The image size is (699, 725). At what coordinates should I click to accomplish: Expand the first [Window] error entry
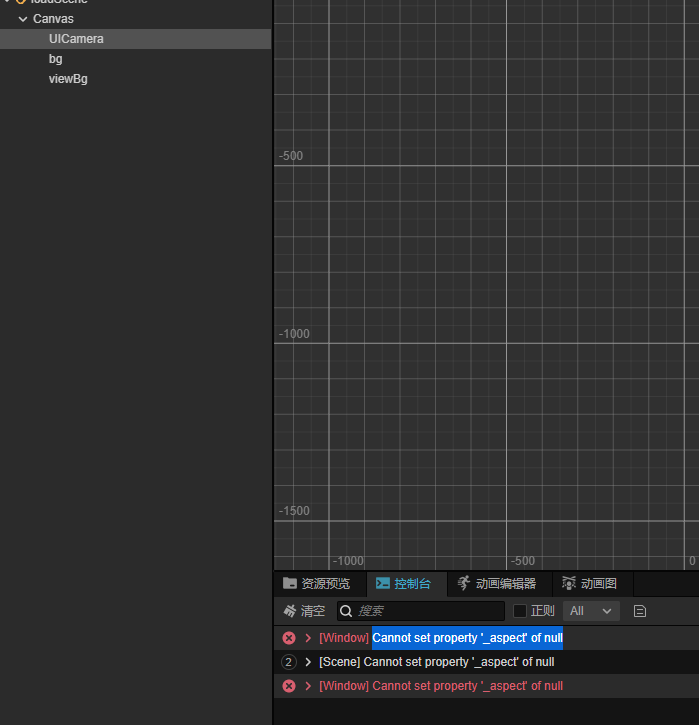click(x=308, y=638)
